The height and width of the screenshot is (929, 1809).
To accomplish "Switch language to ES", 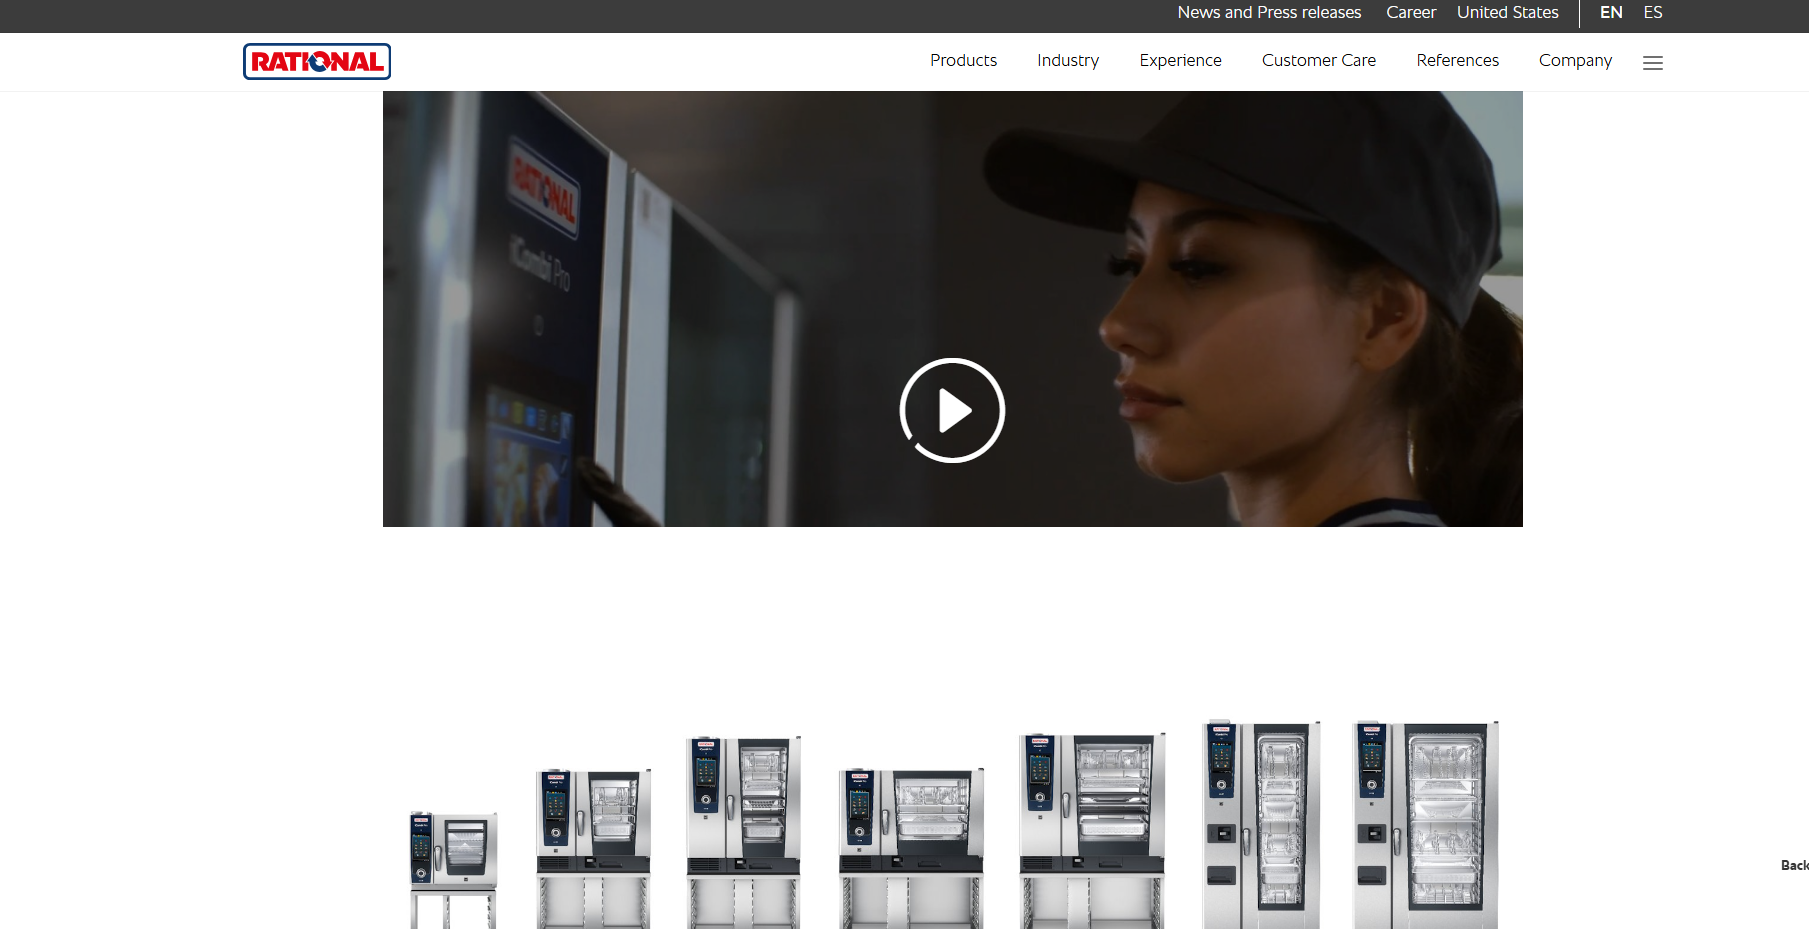I will [x=1652, y=12].
